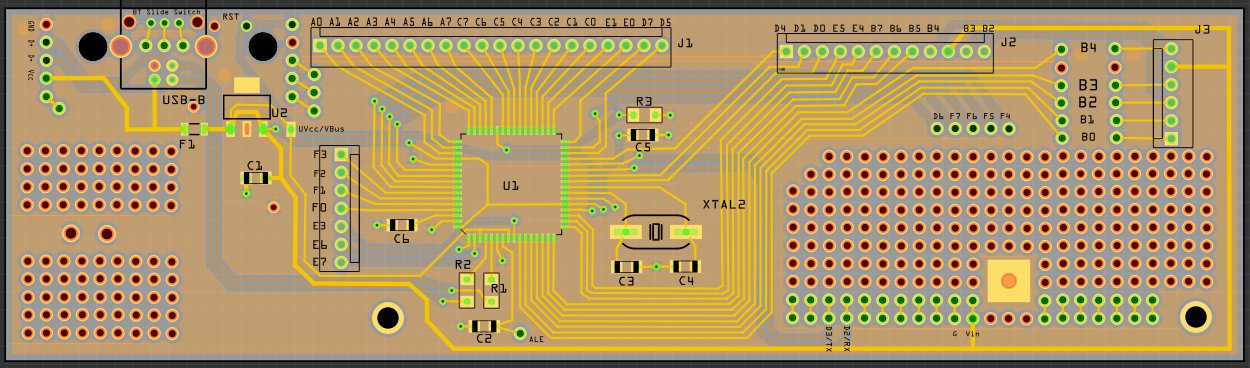This screenshot has width=1250, height=368.
Task: Click the ALE test pad
Action: [x=520, y=334]
